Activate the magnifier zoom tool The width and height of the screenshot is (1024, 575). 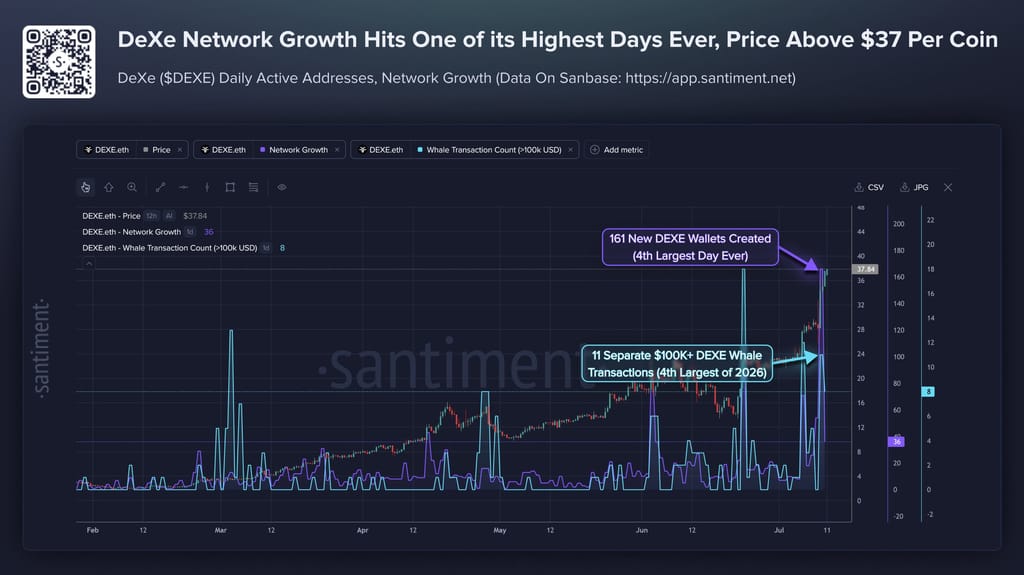[132, 188]
